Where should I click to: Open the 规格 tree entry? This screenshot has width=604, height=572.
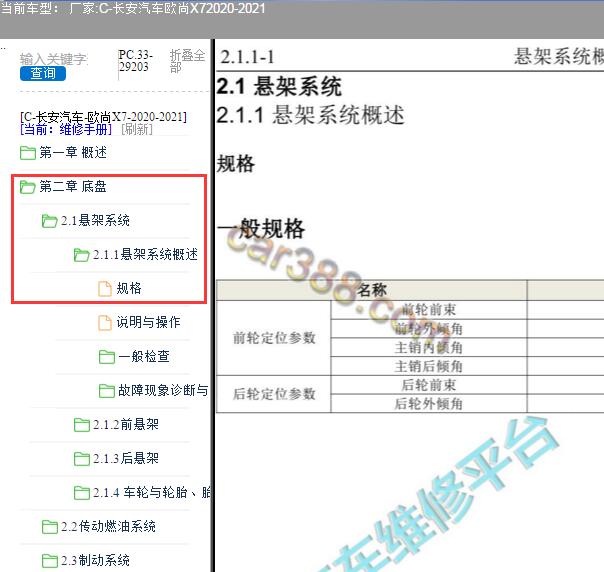click(x=129, y=289)
